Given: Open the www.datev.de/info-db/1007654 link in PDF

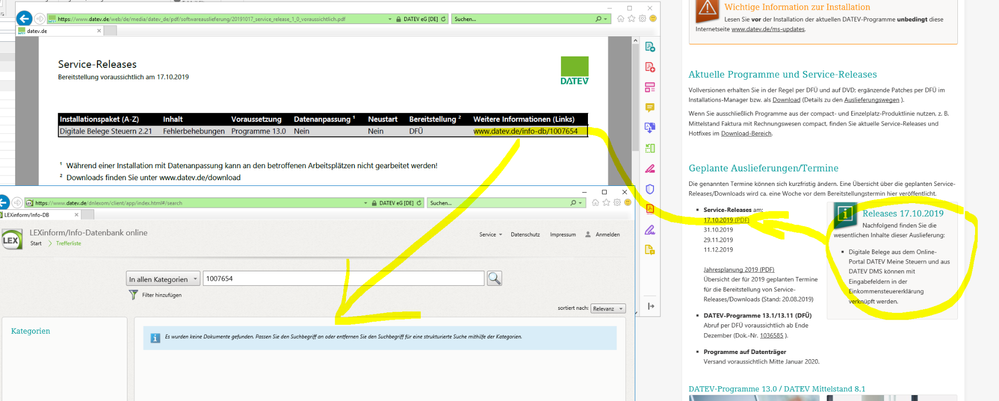Looking at the screenshot, I should (x=525, y=131).
